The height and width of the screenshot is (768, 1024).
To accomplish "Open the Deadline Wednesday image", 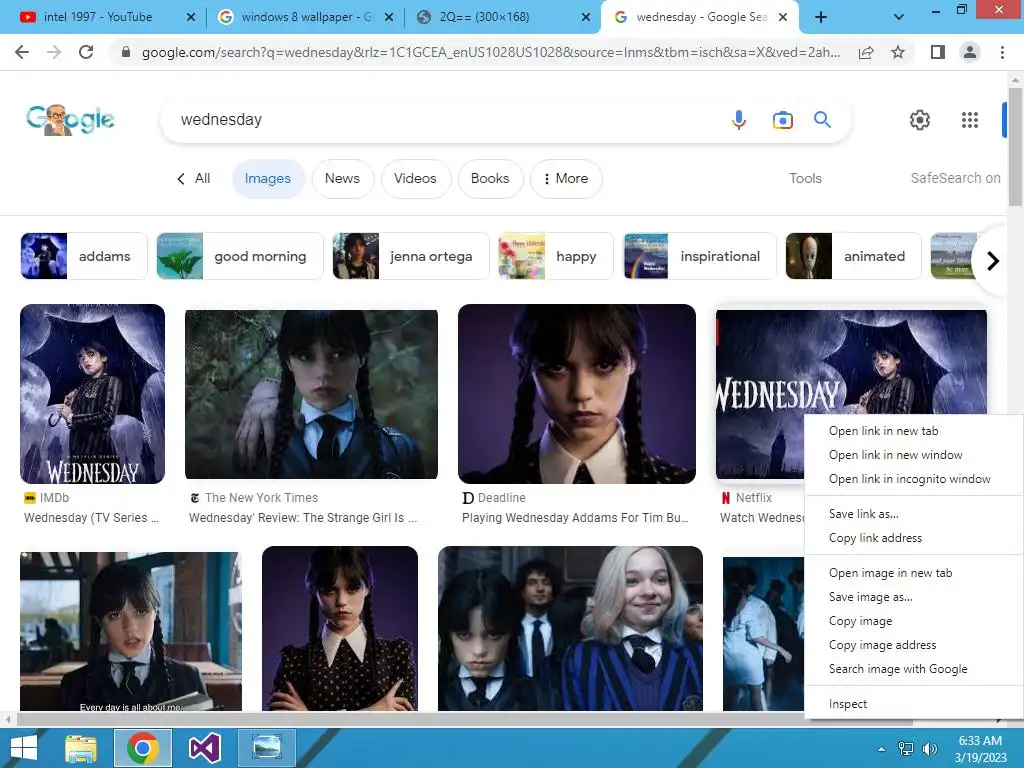I will 577,394.
